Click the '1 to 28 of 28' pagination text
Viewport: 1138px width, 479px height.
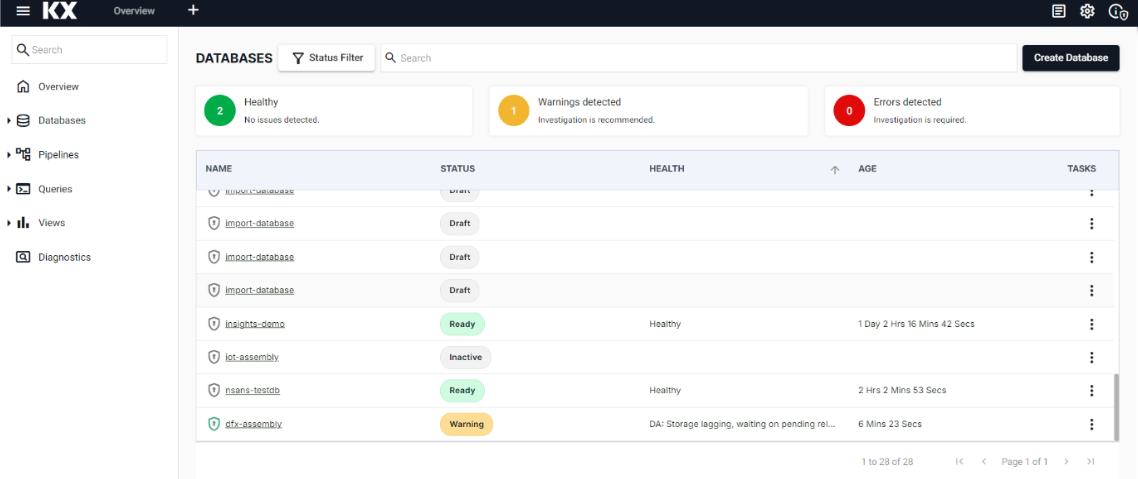(x=887, y=462)
